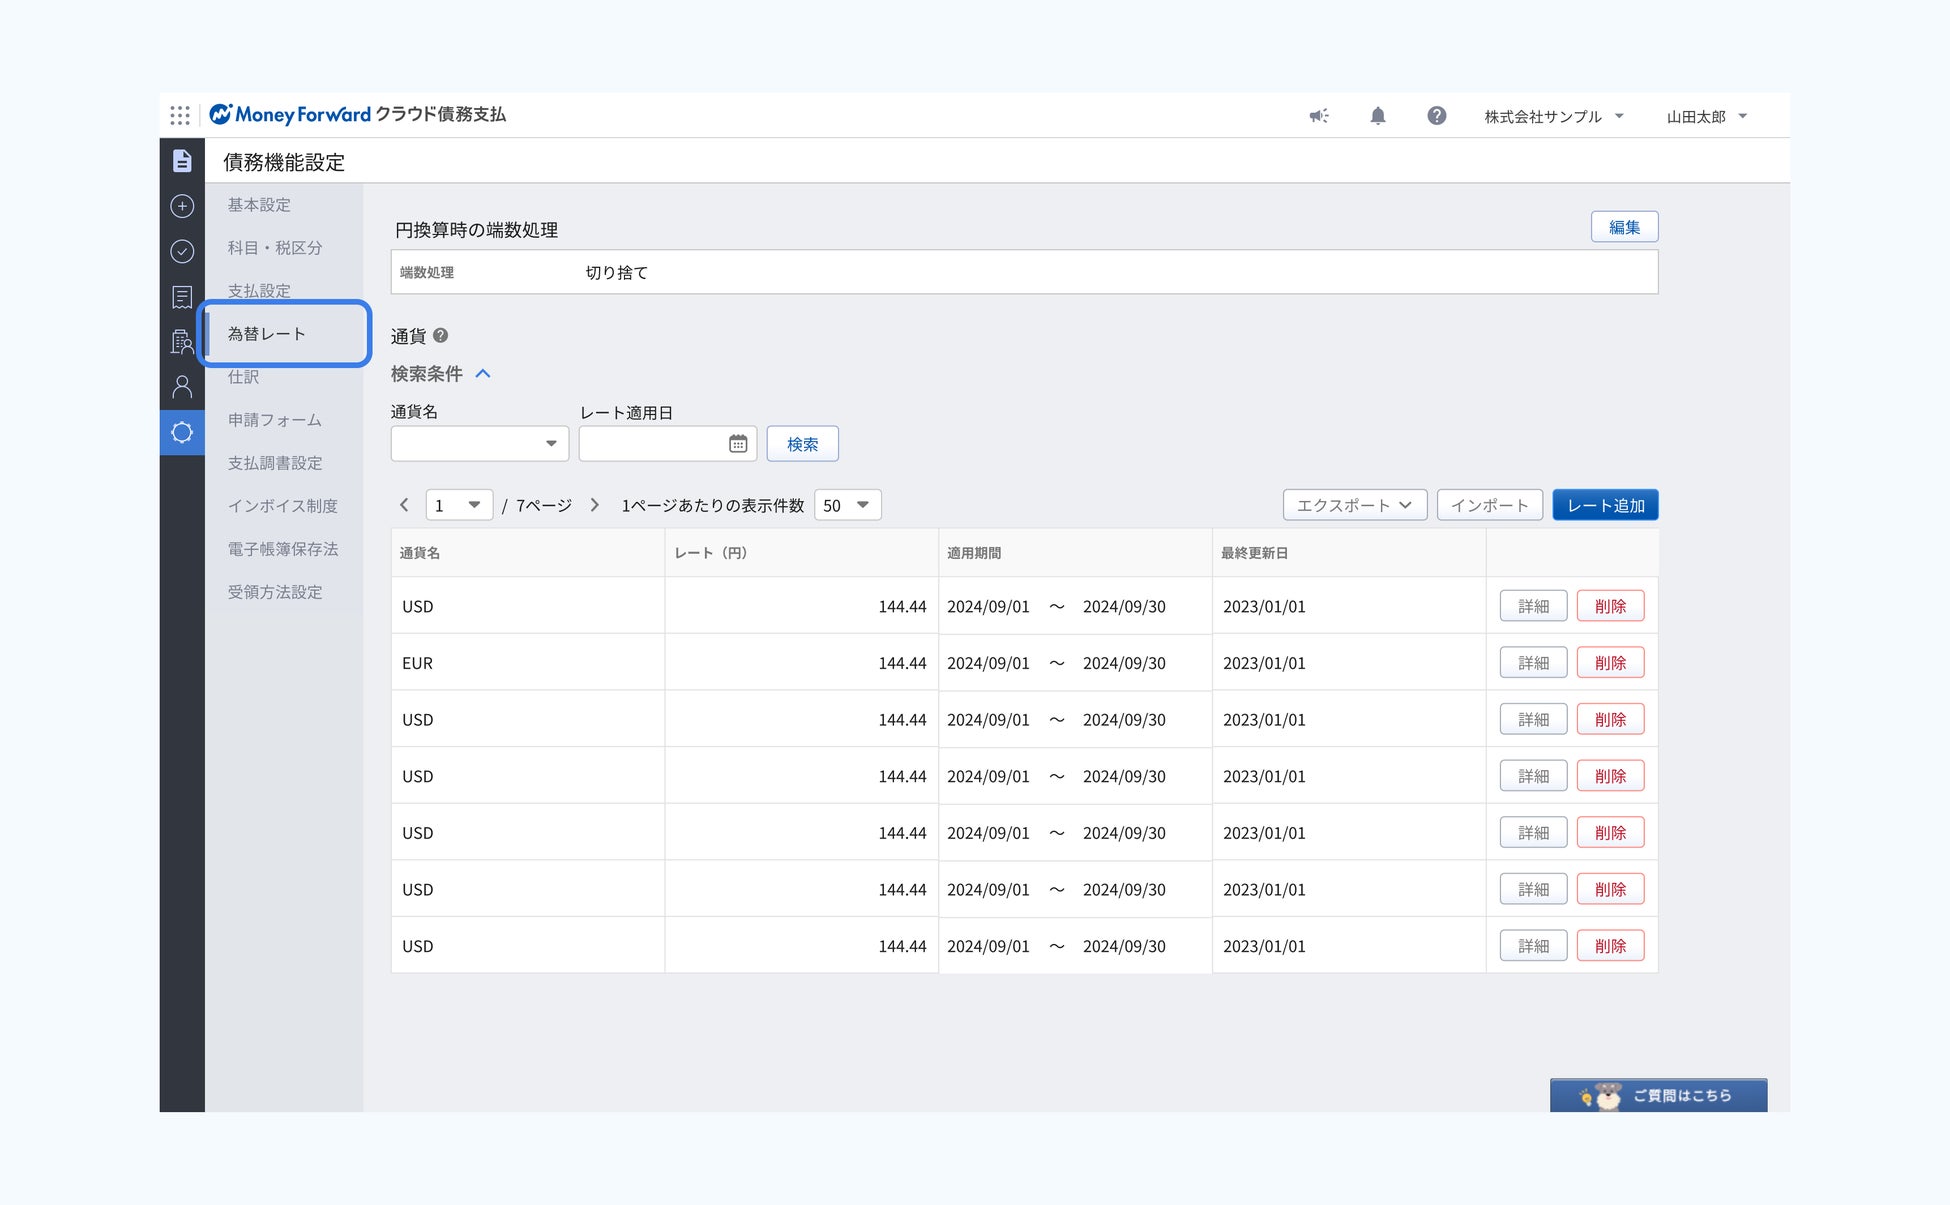Collapse the 検索条件 section
Image resolution: width=1950 pixels, height=1205 pixels.
483,374
